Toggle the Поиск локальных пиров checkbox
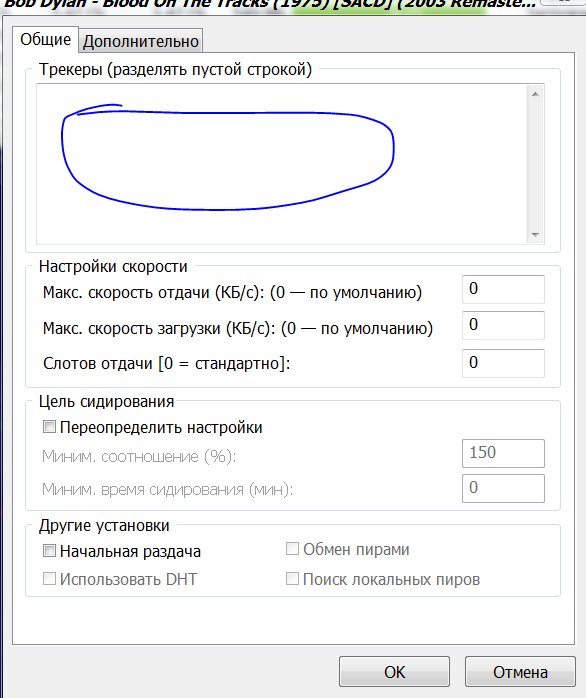586x698 pixels. tap(292, 579)
